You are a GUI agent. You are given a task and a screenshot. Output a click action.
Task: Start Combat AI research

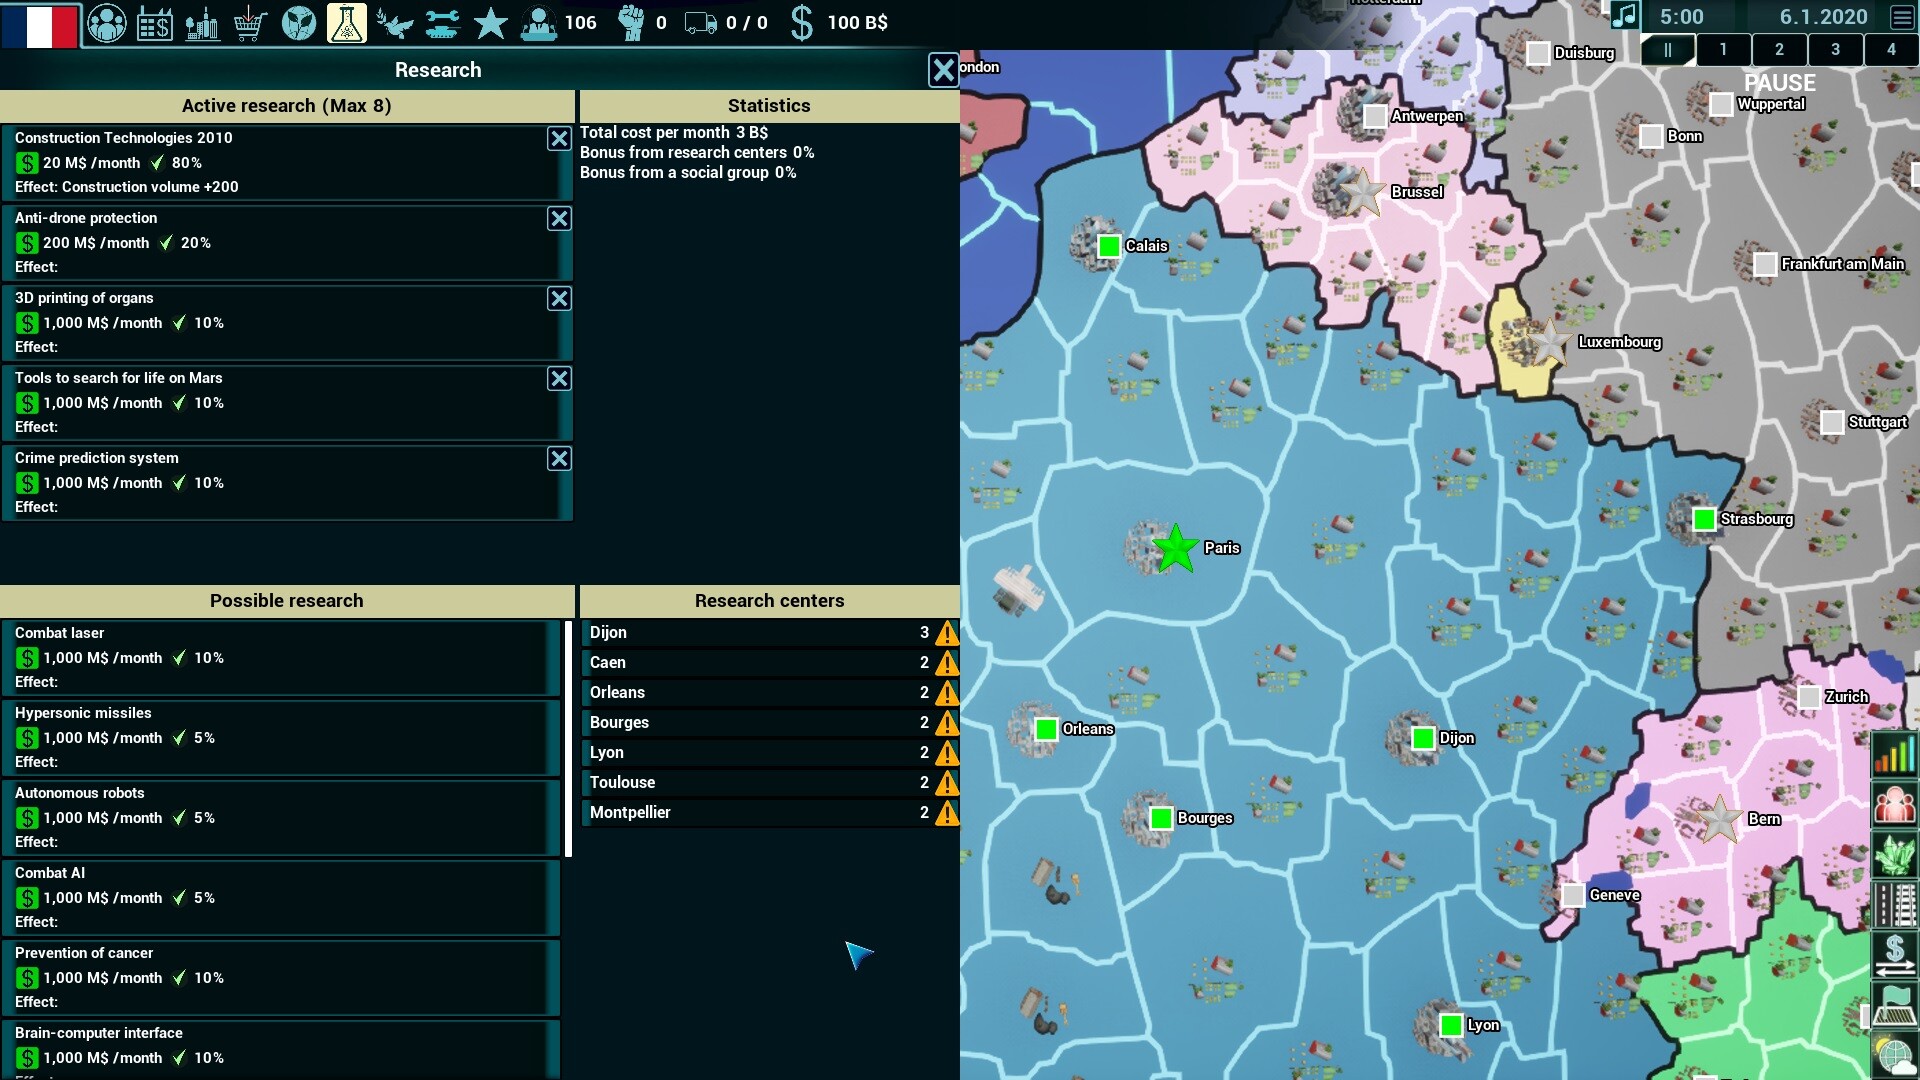[280, 897]
